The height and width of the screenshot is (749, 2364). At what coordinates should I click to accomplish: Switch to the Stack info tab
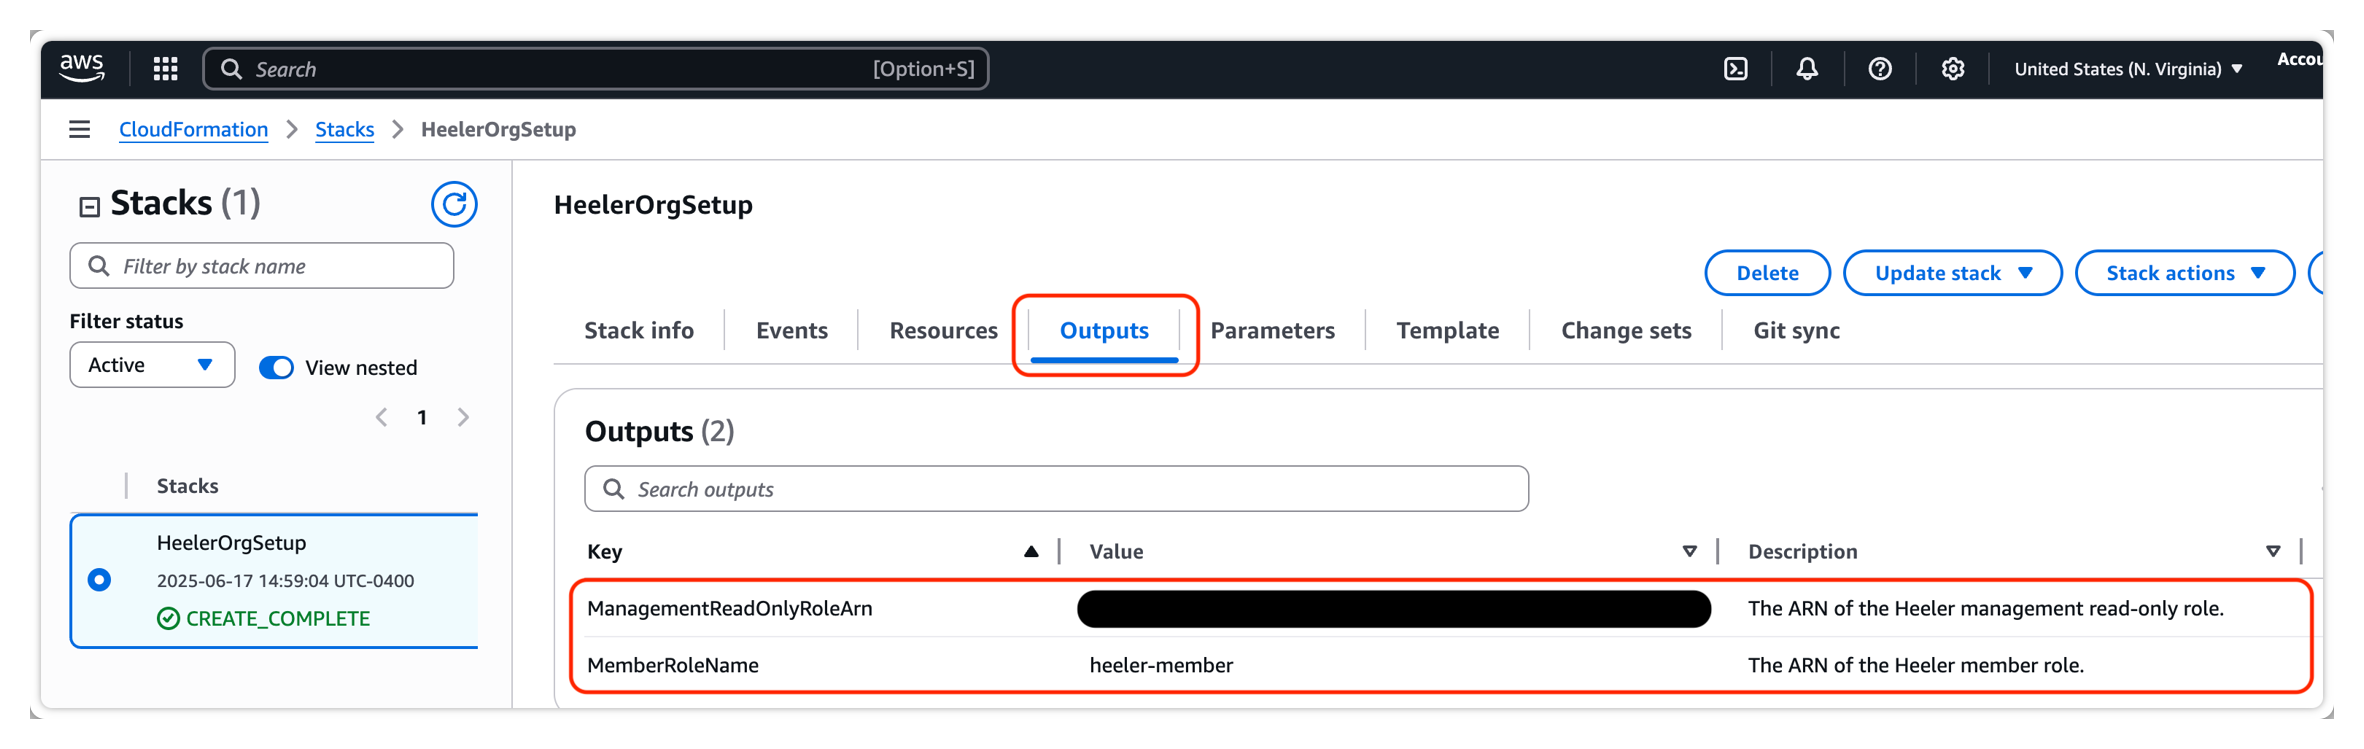639,330
